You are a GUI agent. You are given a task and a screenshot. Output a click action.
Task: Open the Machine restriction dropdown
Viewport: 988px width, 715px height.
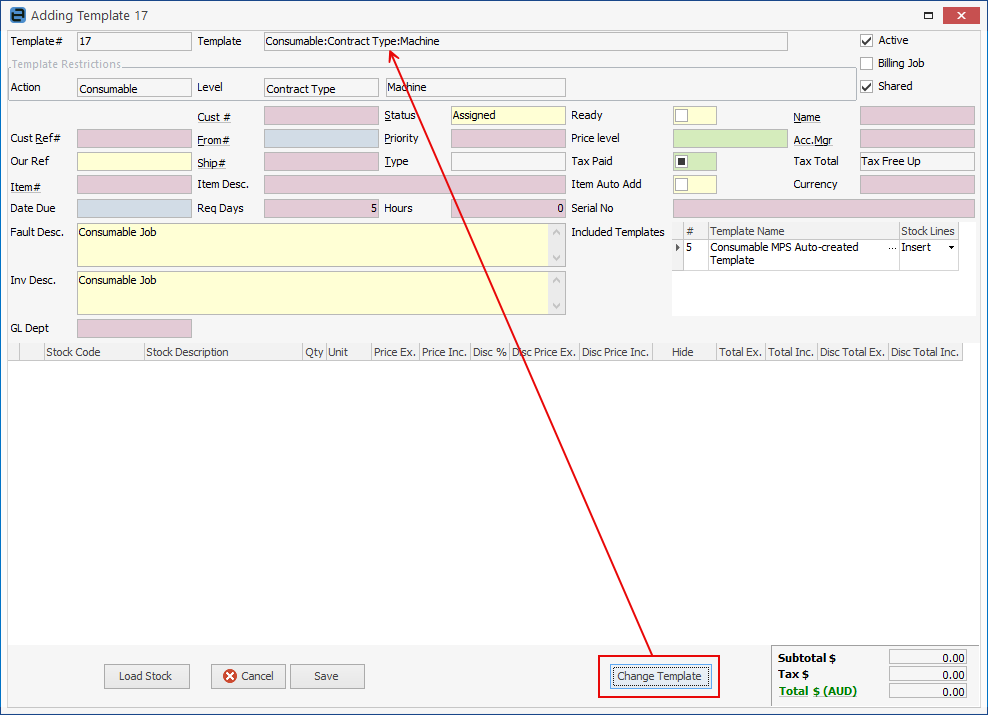[x=476, y=88]
